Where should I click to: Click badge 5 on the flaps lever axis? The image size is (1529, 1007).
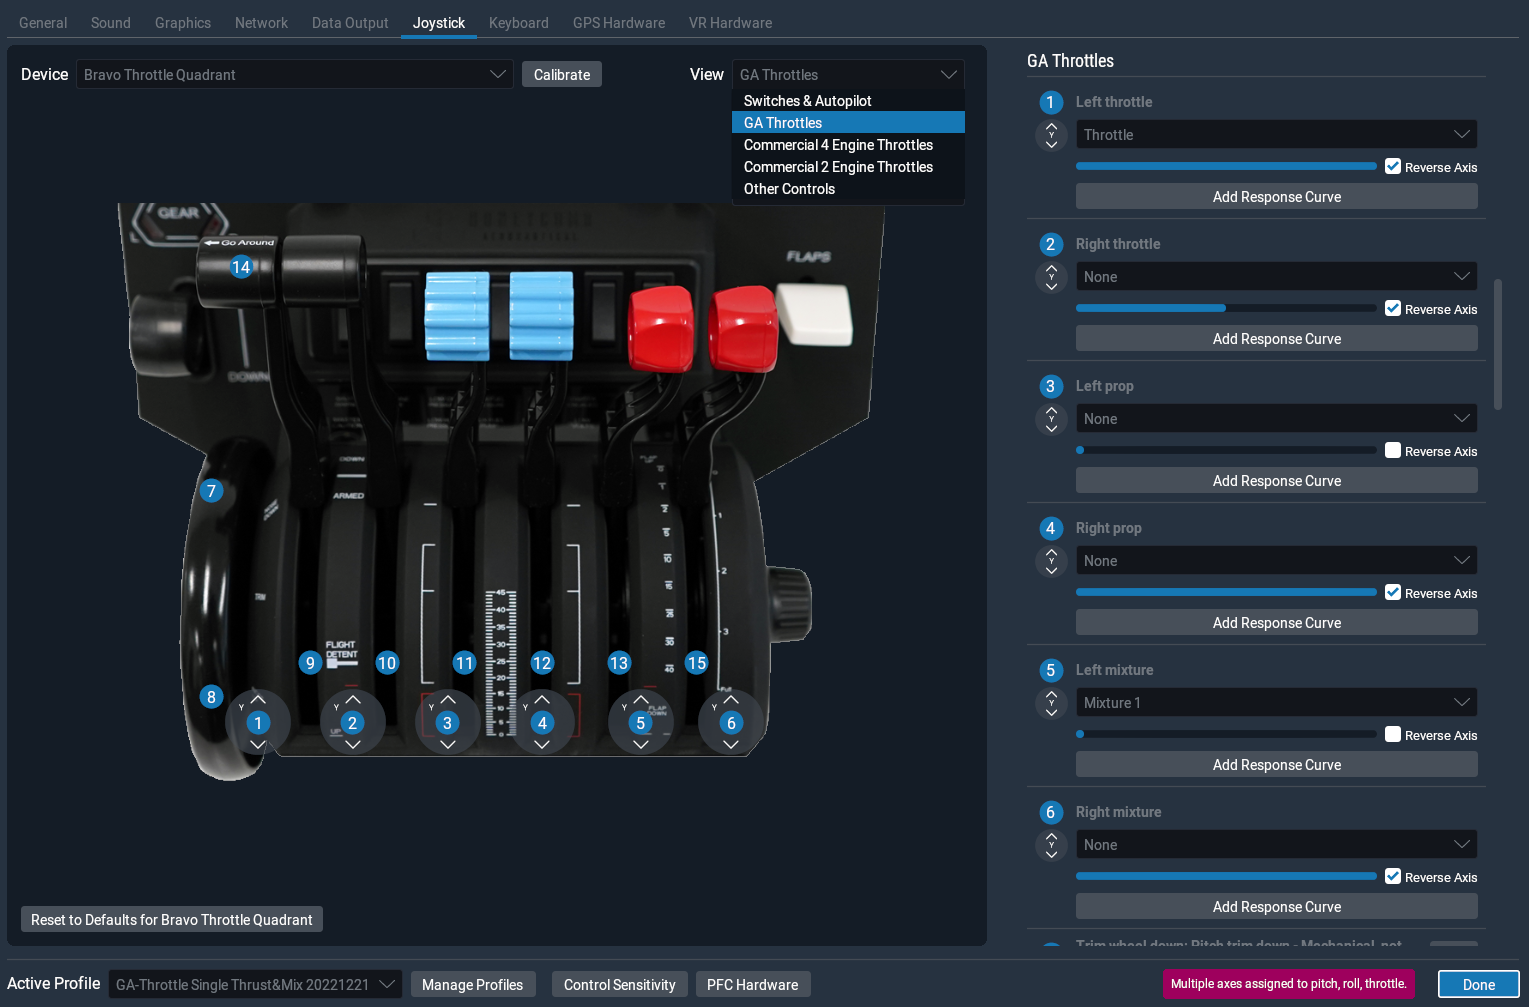point(640,722)
